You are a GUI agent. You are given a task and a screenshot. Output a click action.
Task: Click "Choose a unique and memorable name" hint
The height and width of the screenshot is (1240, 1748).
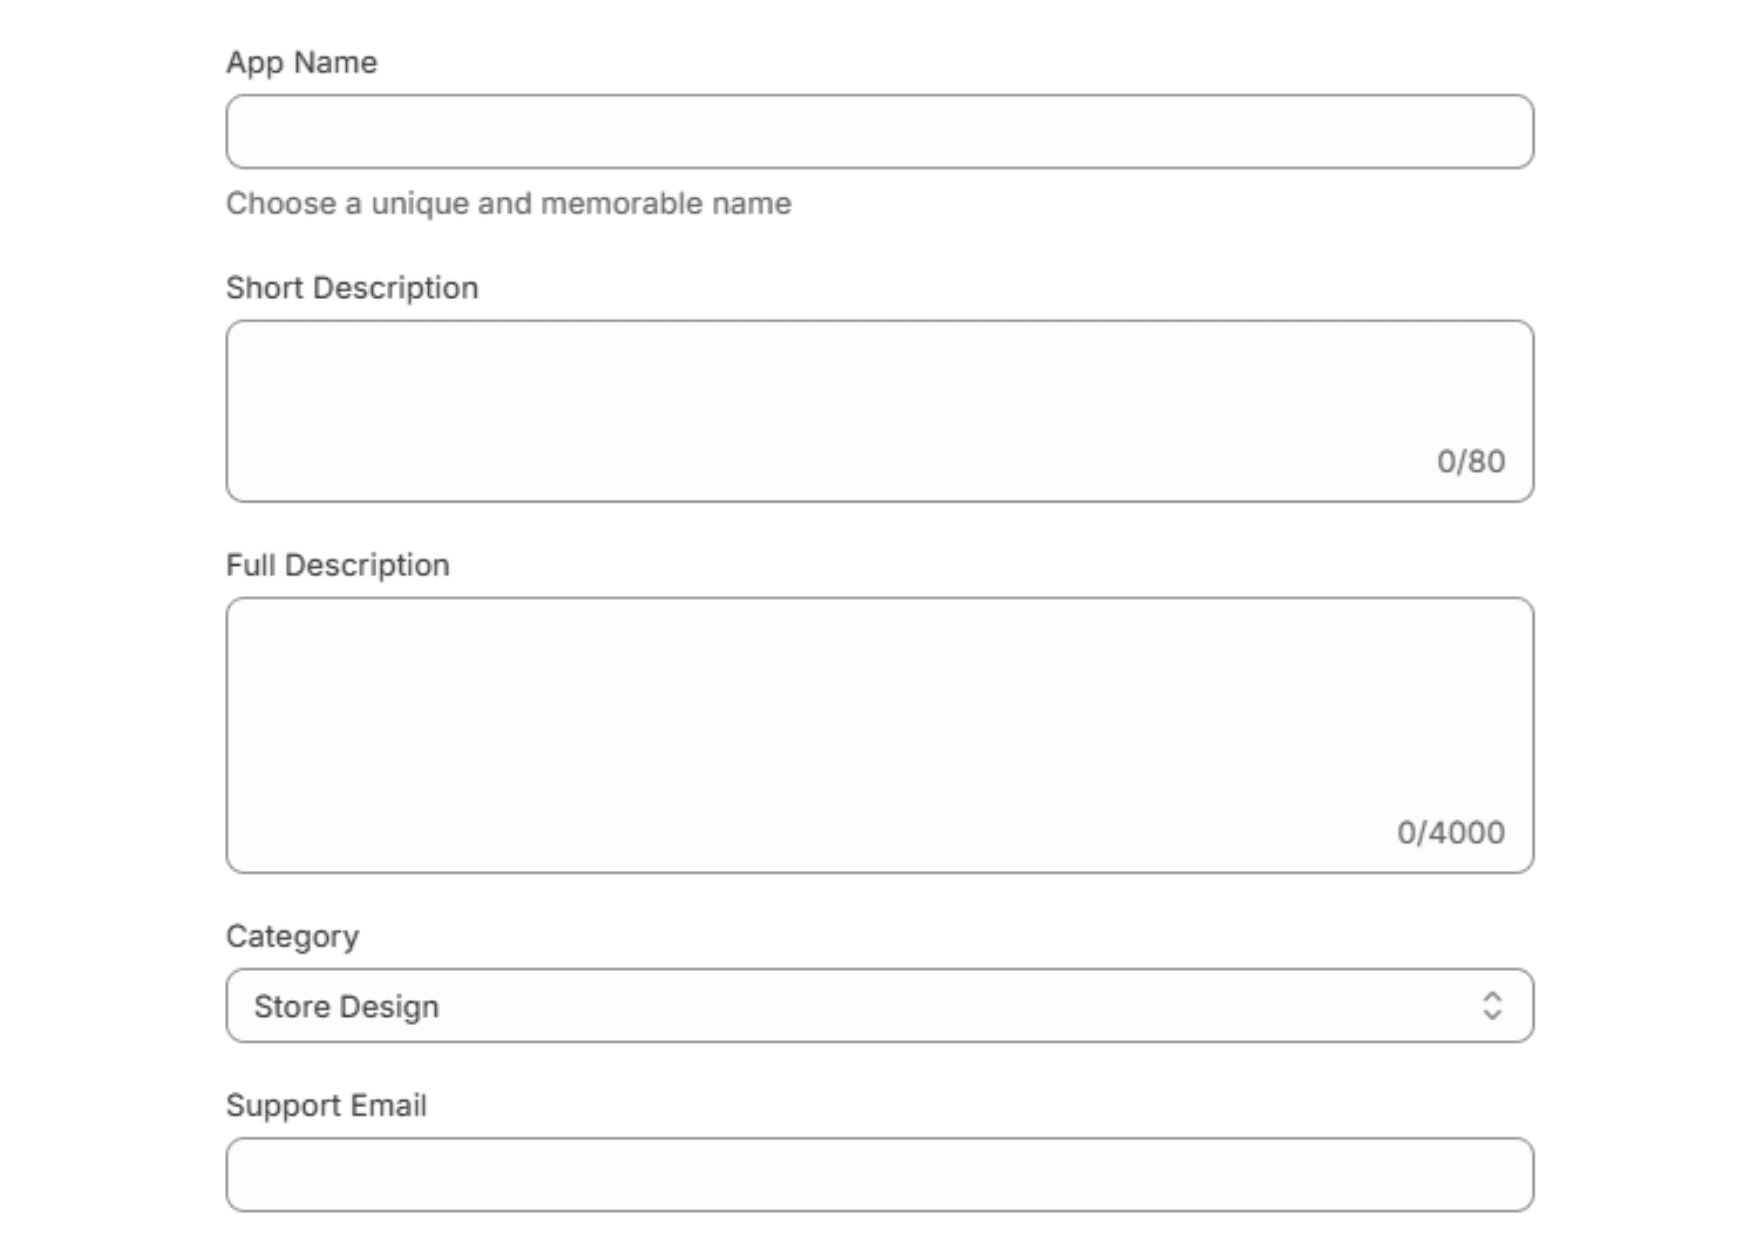tap(508, 203)
